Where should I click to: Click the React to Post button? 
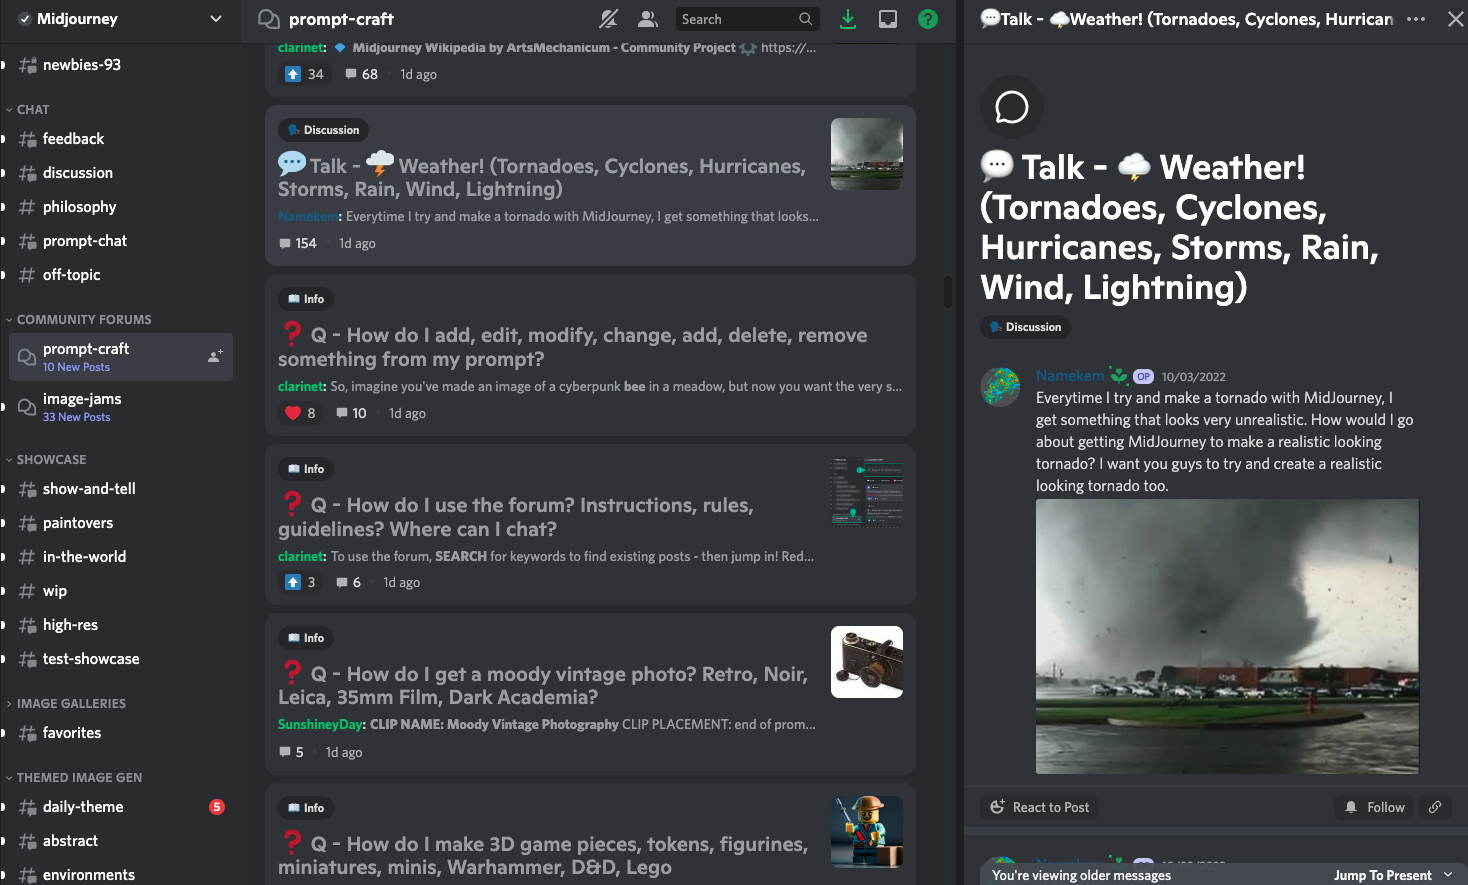1040,807
